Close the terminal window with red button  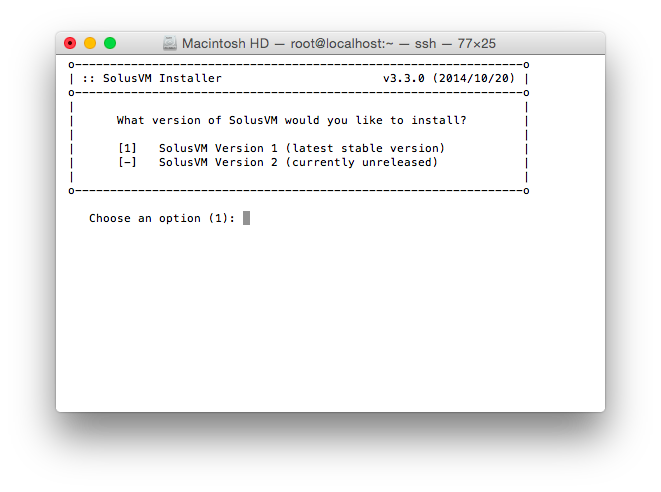coord(70,43)
